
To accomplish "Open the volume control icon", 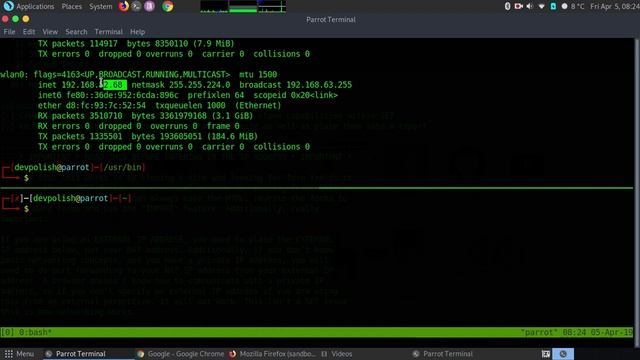I will point(530,6).
